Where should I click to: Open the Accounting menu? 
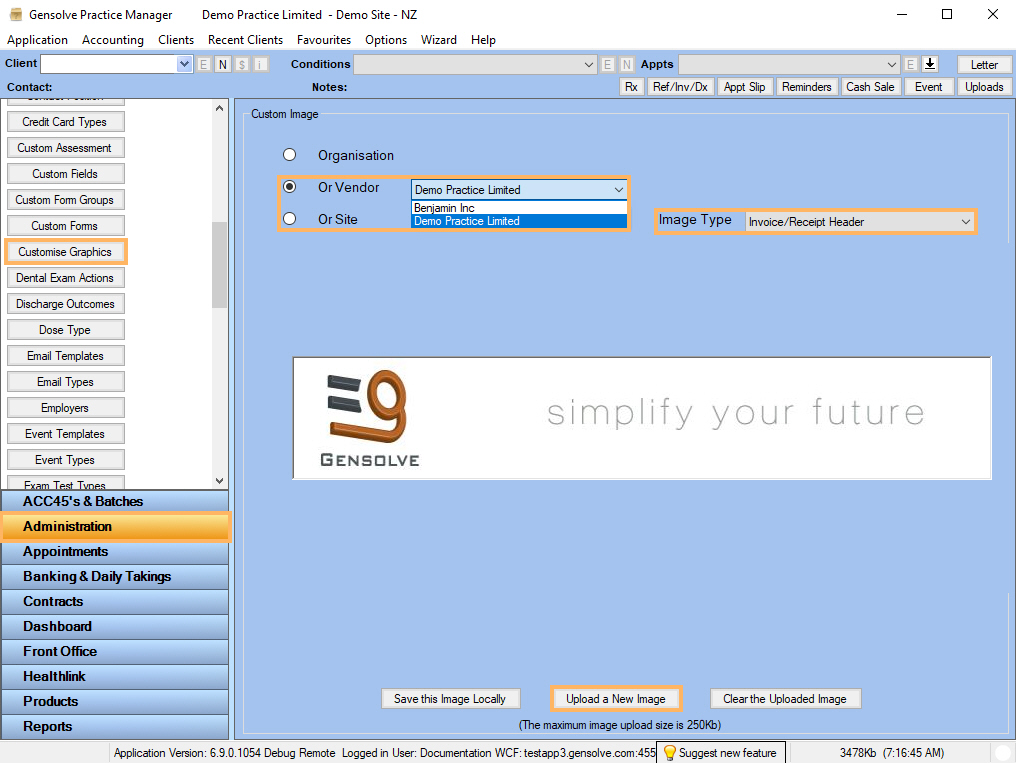click(113, 40)
